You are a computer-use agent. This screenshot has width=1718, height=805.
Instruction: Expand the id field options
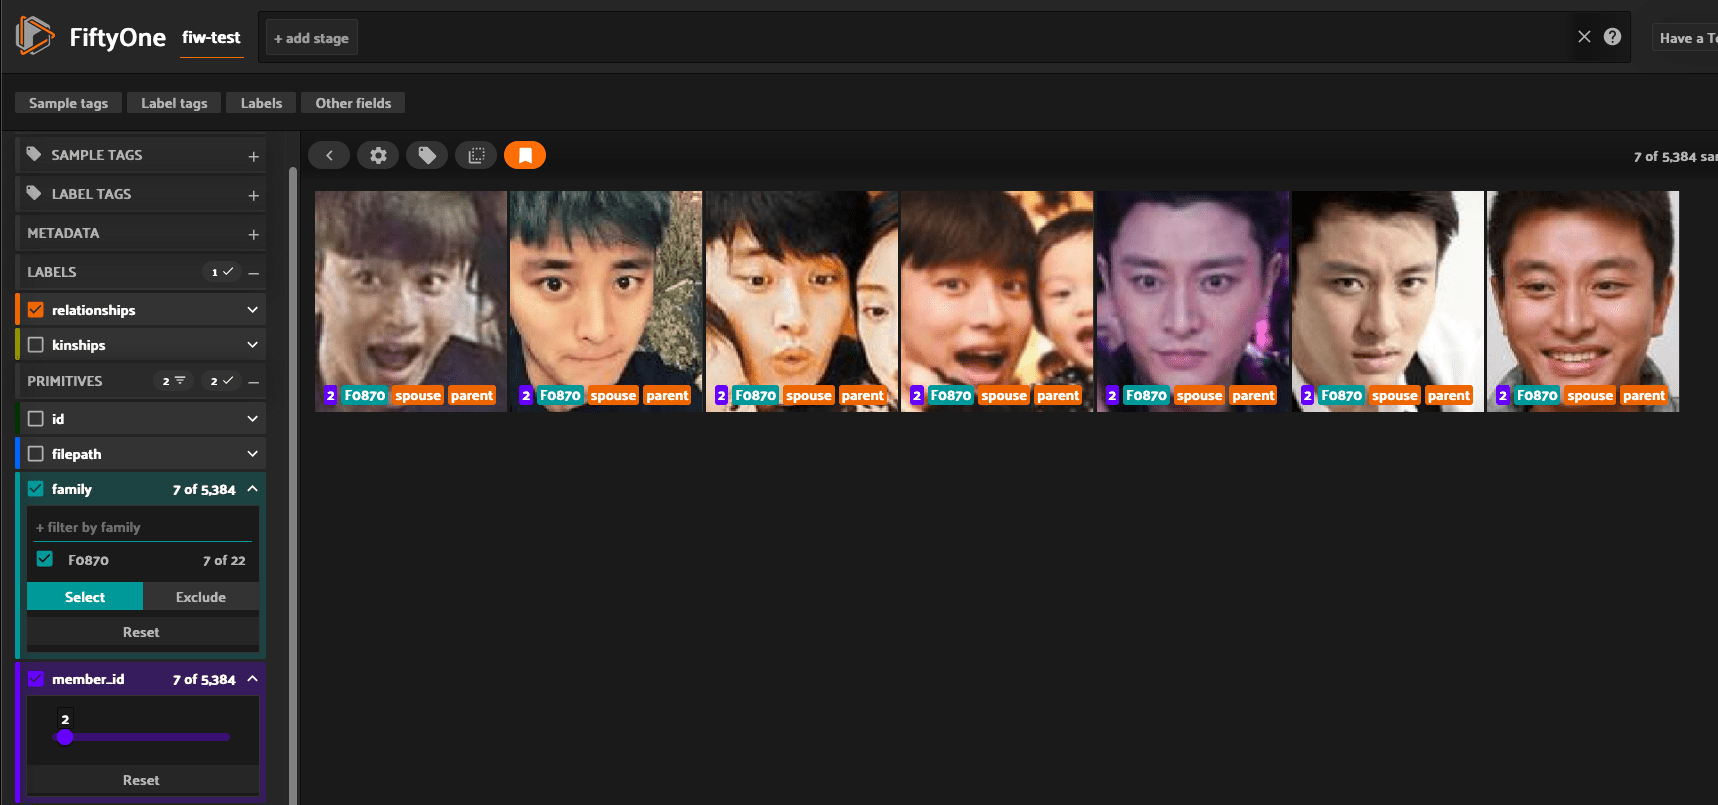[x=252, y=419]
